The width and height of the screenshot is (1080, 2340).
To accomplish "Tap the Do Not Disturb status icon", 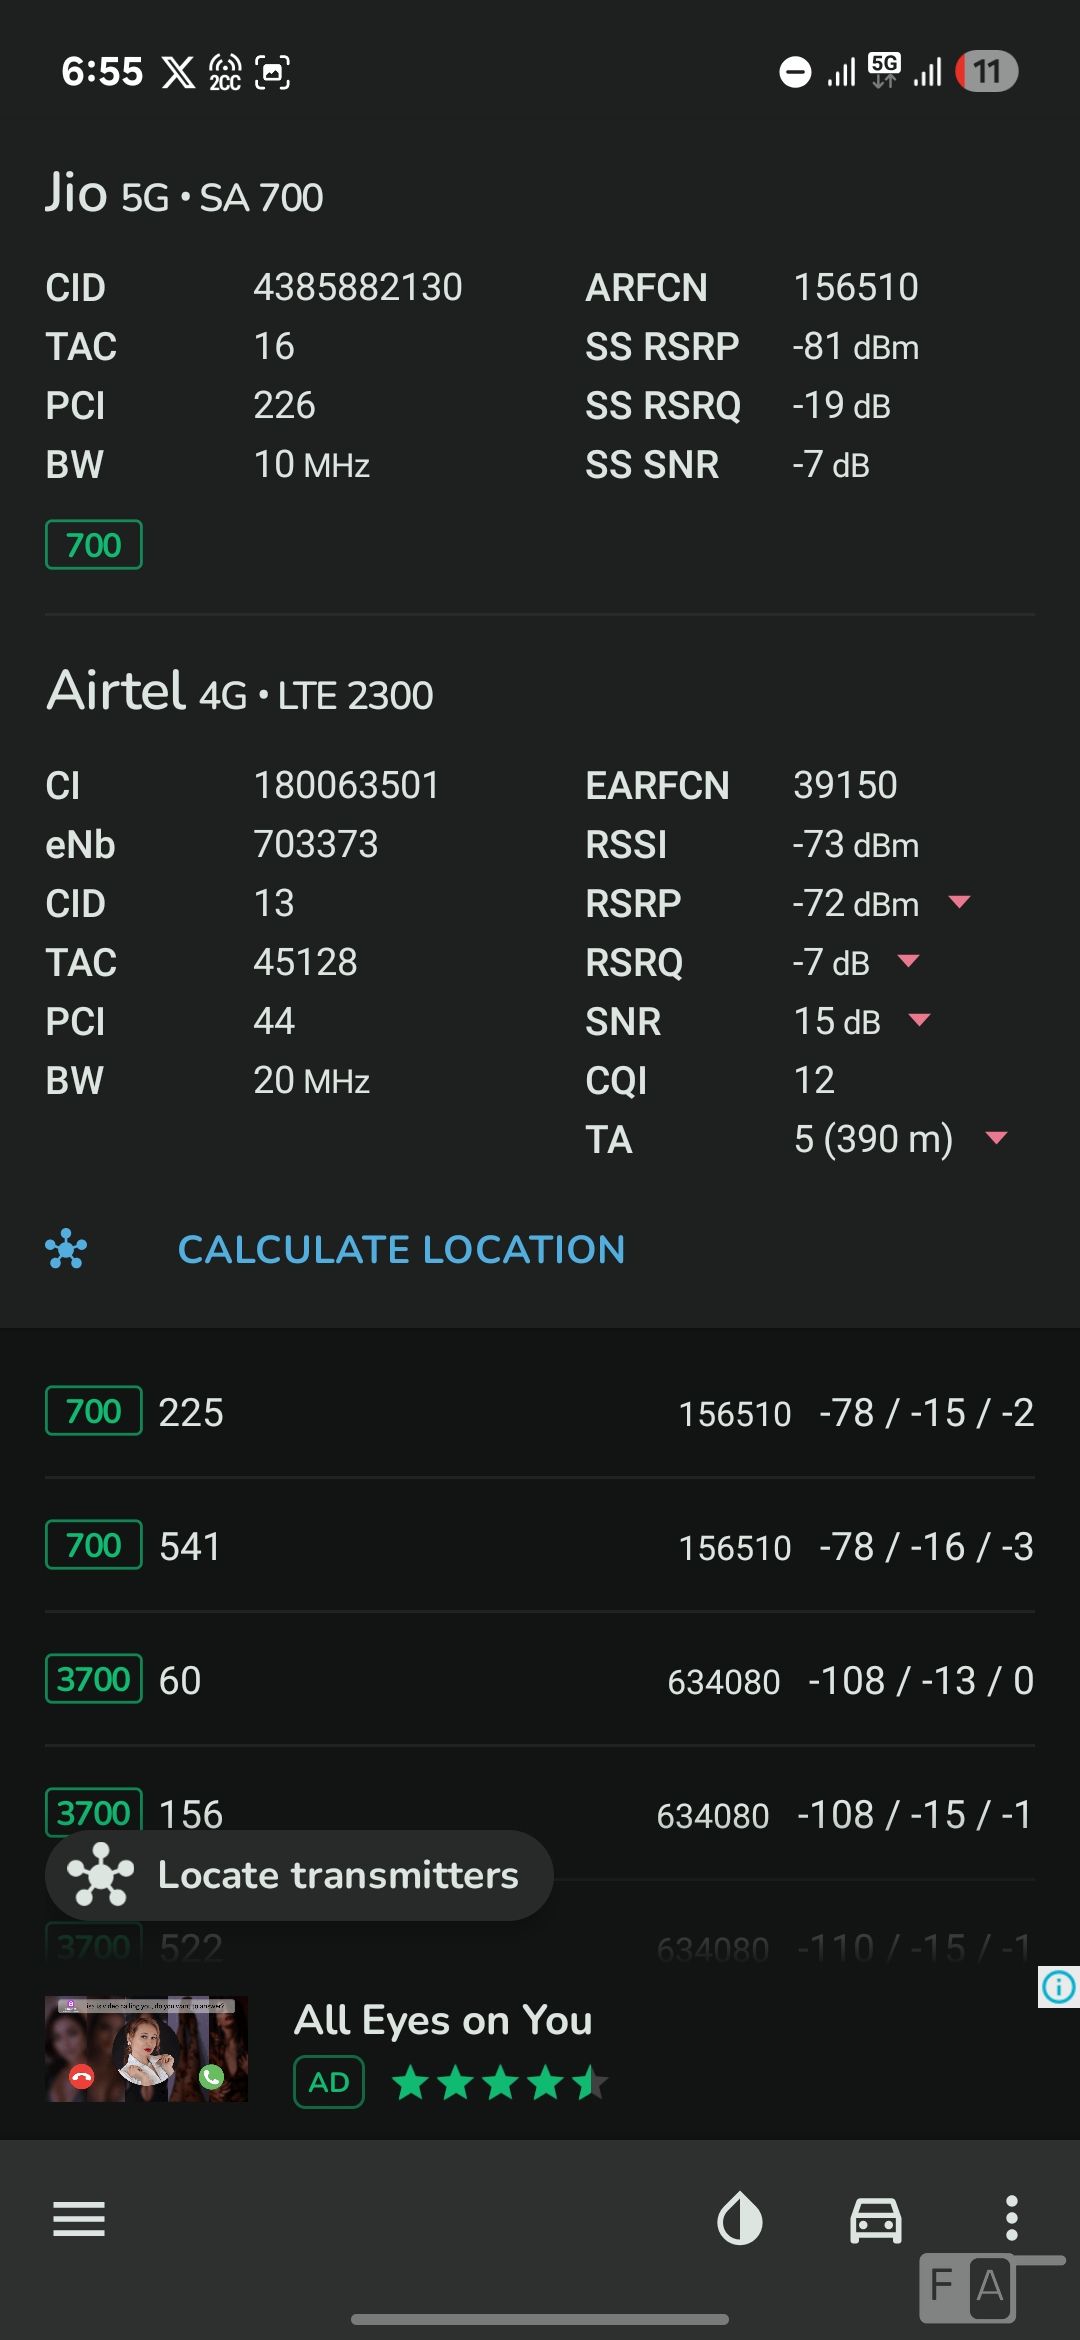I will [795, 72].
